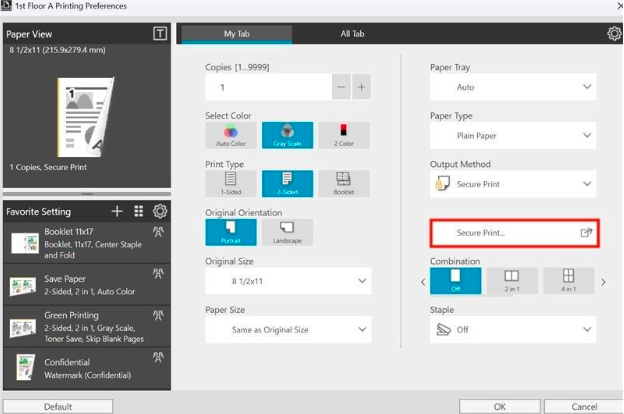Select Portrait orientation

point(231,232)
